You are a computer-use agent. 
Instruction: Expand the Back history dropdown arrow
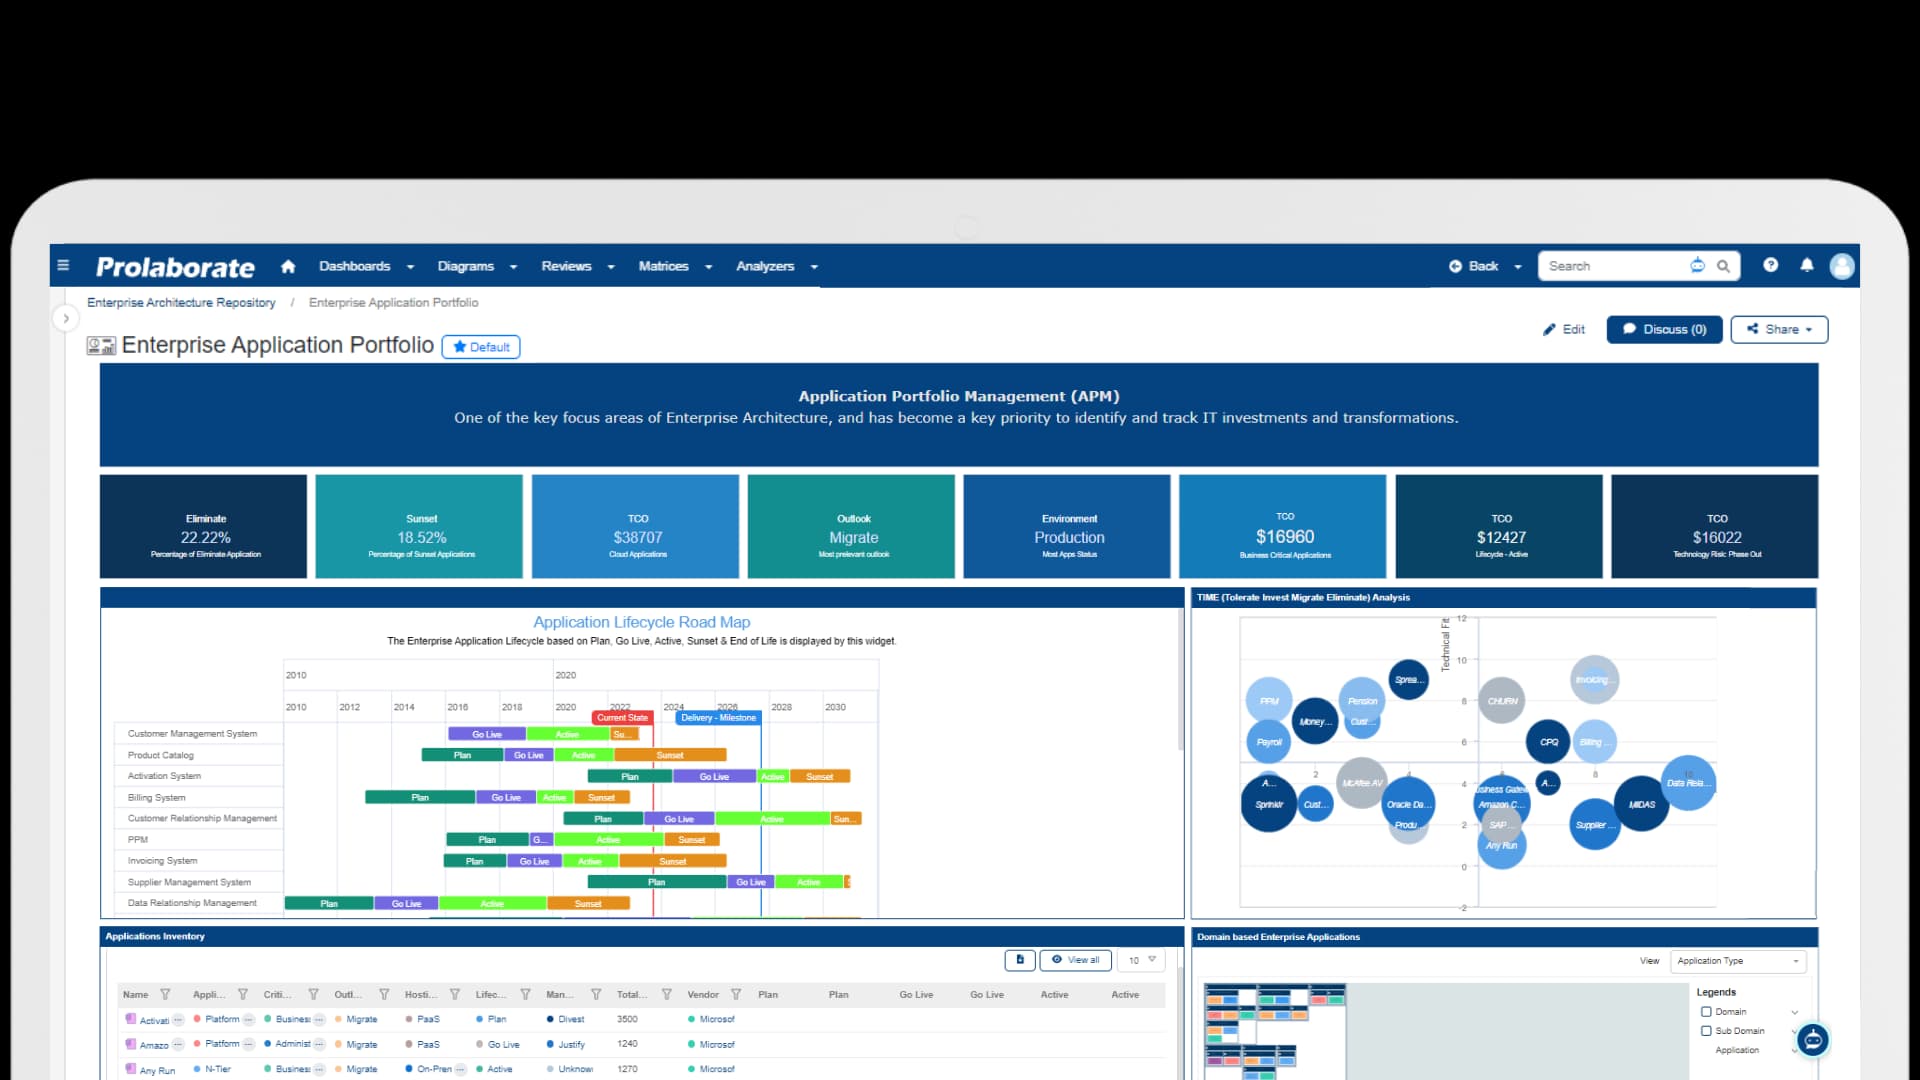click(x=1517, y=267)
